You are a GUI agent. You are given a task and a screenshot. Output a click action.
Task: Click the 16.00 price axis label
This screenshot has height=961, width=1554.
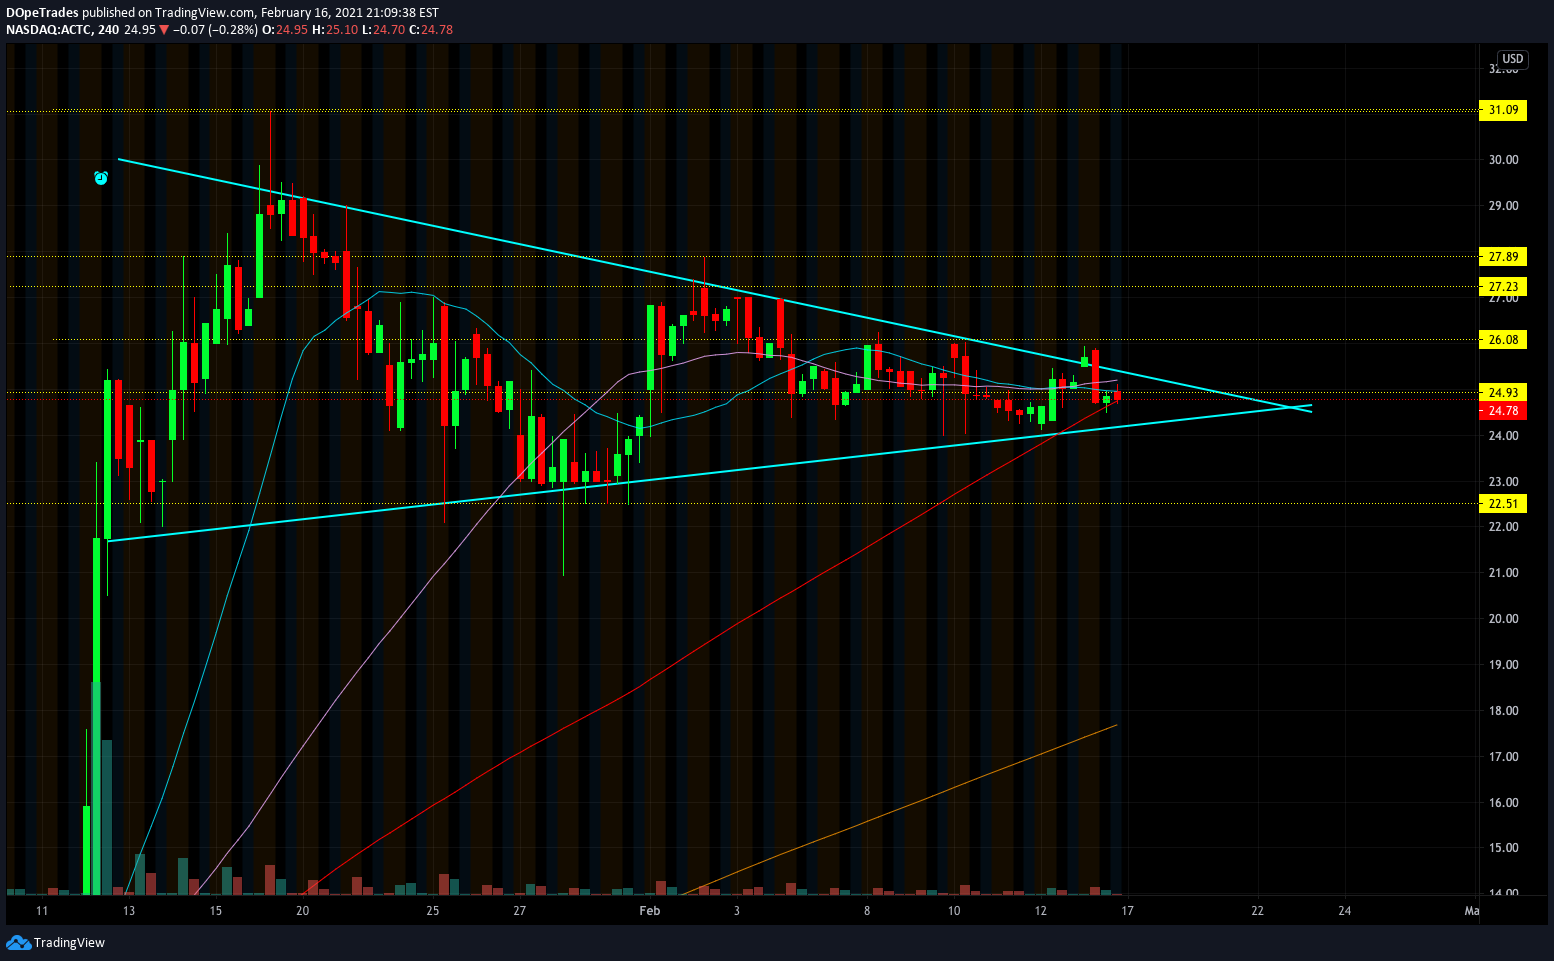click(1503, 803)
